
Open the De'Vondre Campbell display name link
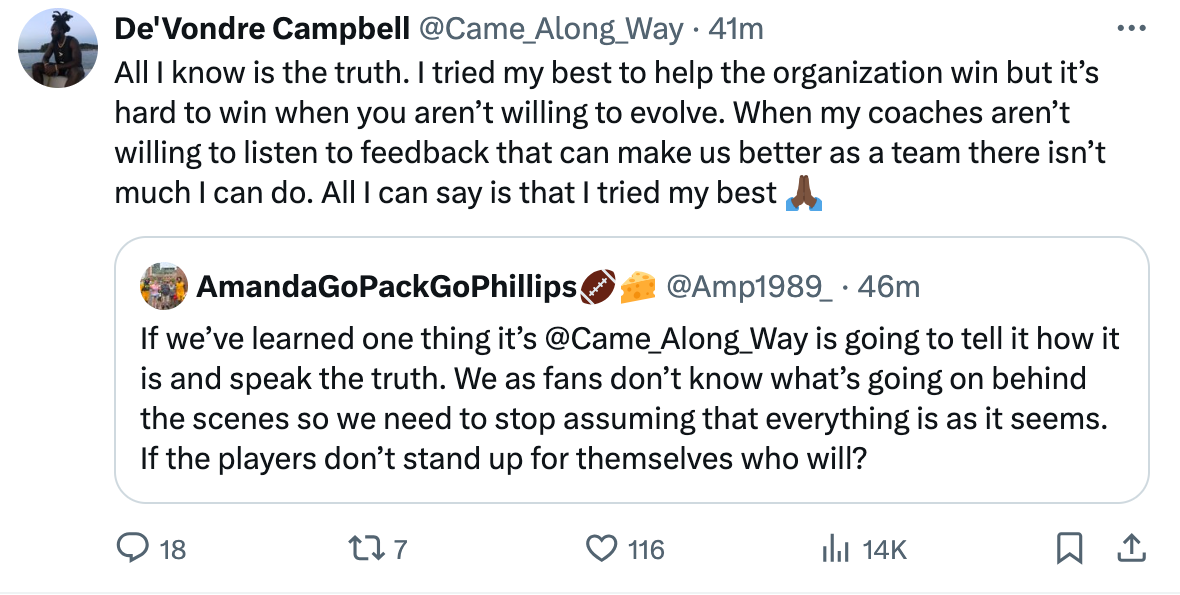tap(261, 30)
